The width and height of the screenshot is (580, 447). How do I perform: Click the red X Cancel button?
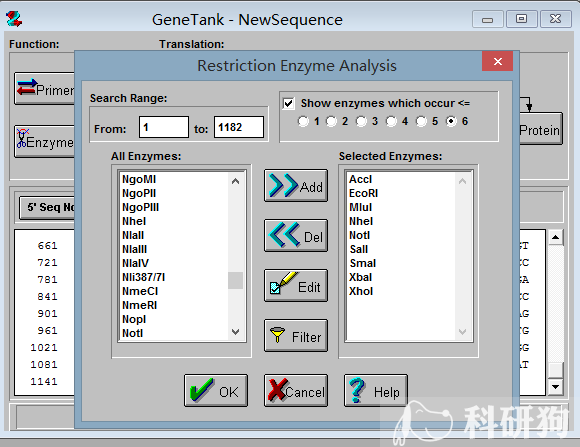(x=296, y=390)
